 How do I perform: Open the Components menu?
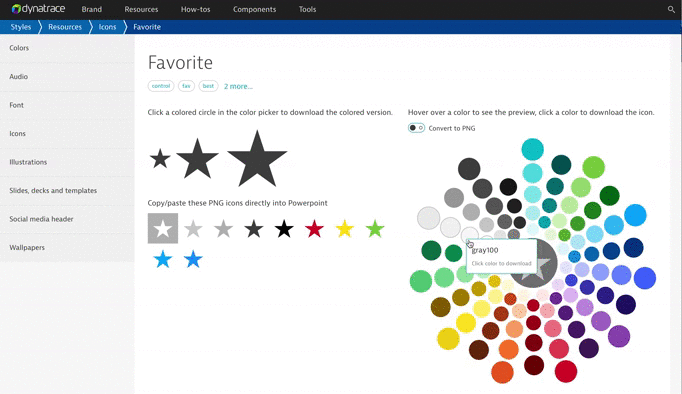pyautogui.click(x=254, y=9)
